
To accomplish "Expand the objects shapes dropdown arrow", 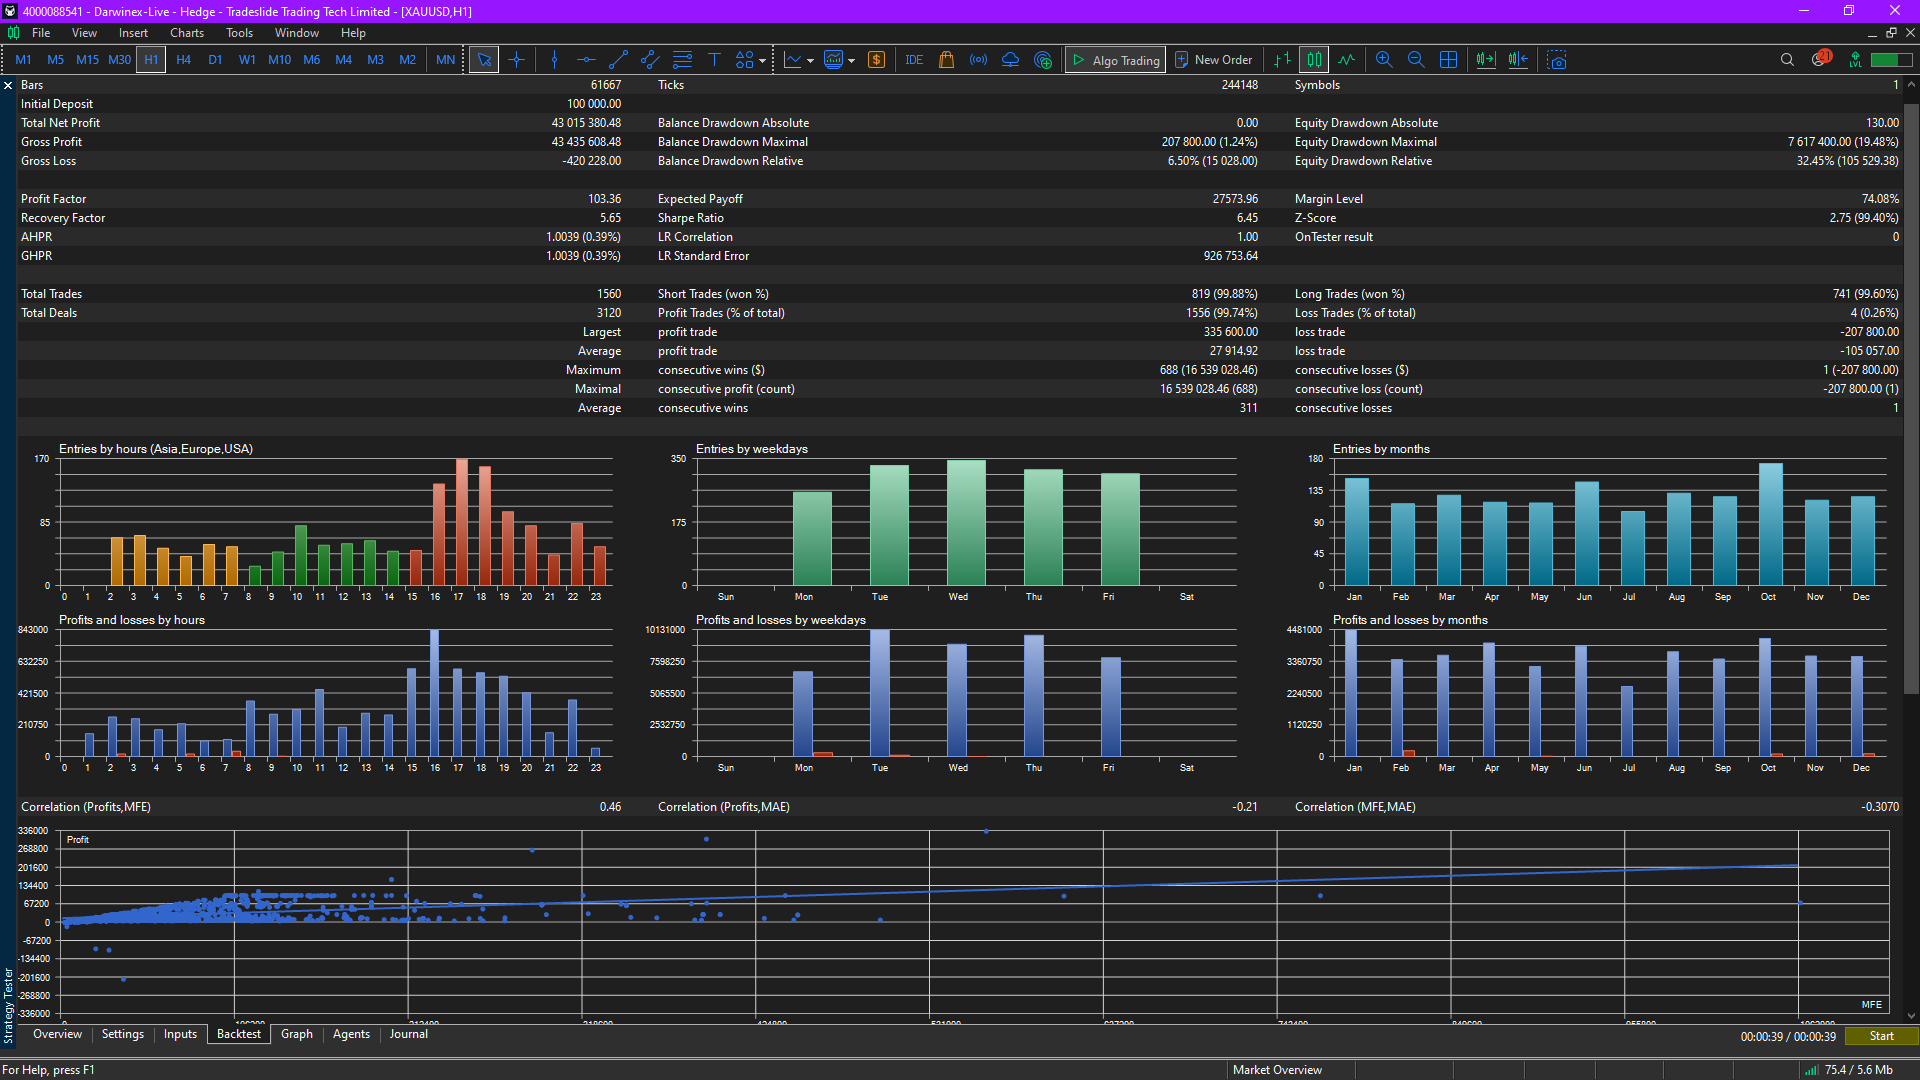I will [763, 61].
